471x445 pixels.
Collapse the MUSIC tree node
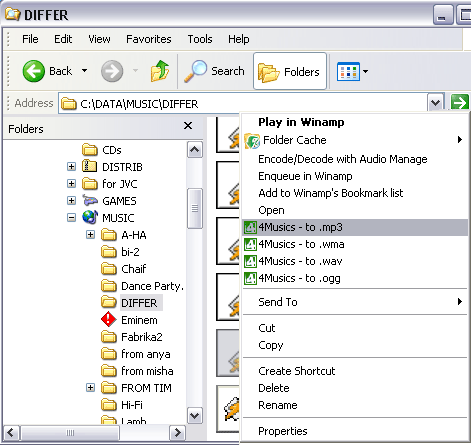coord(71,218)
